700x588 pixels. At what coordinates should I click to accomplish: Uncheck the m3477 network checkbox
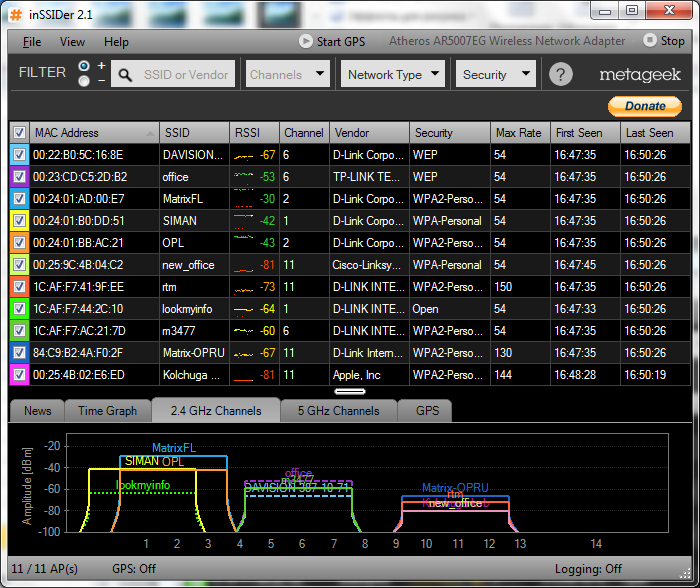19,331
